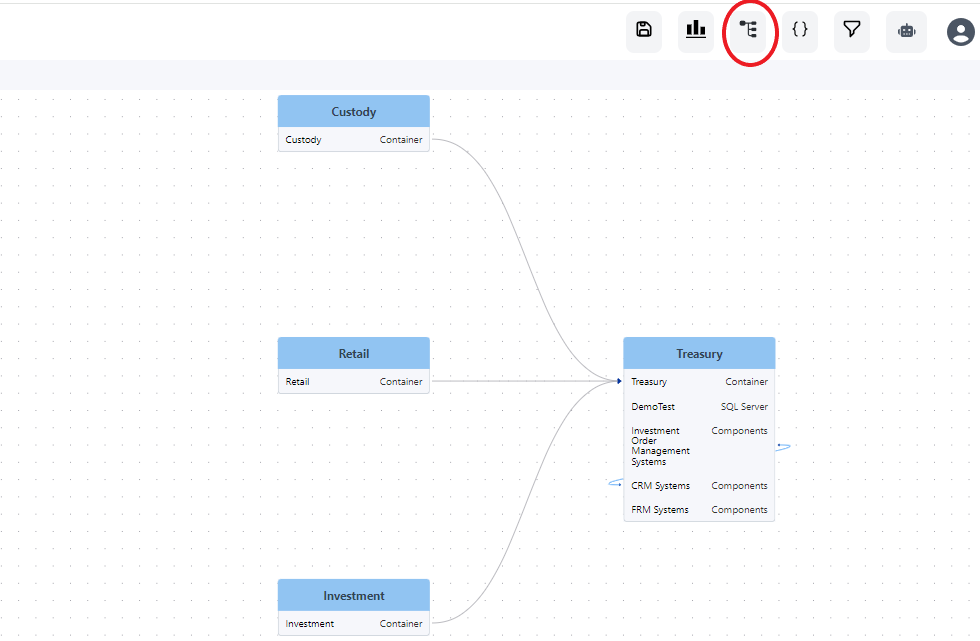This screenshot has width=980, height=641.
Task: Open the bar chart statistics icon
Action: (x=695, y=31)
